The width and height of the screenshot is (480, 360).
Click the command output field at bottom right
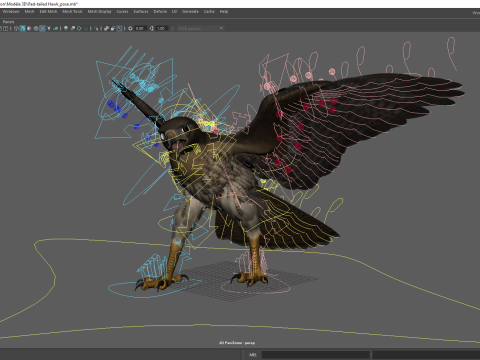click(x=426, y=355)
